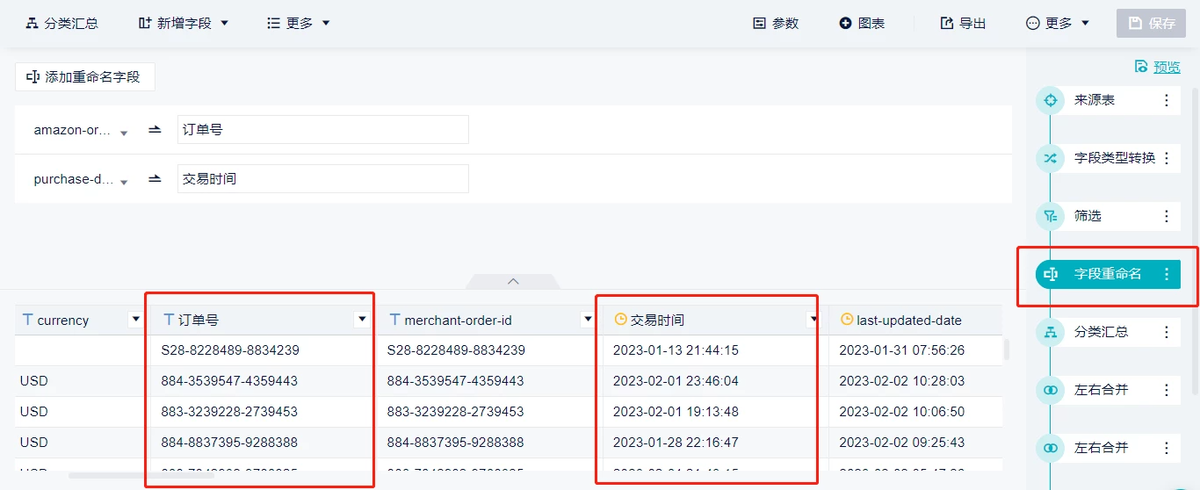
Task: Click the 导出 export button
Action: click(x=963, y=23)
